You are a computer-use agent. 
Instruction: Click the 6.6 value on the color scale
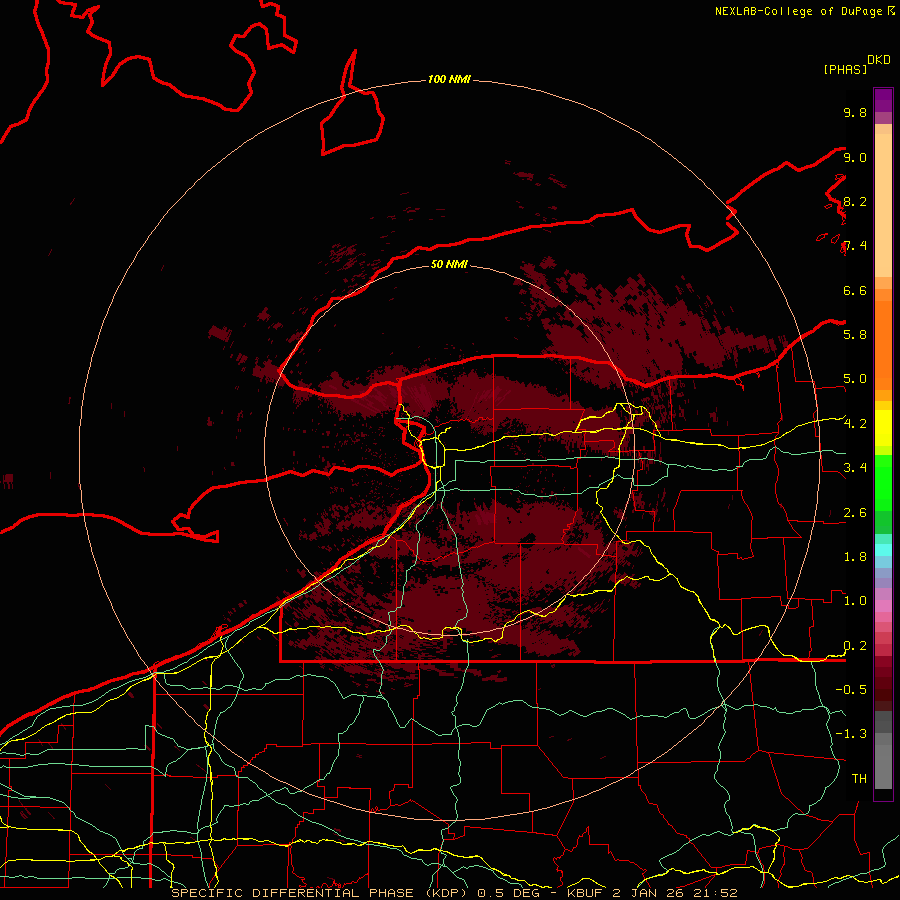click(x=855, y=290)
